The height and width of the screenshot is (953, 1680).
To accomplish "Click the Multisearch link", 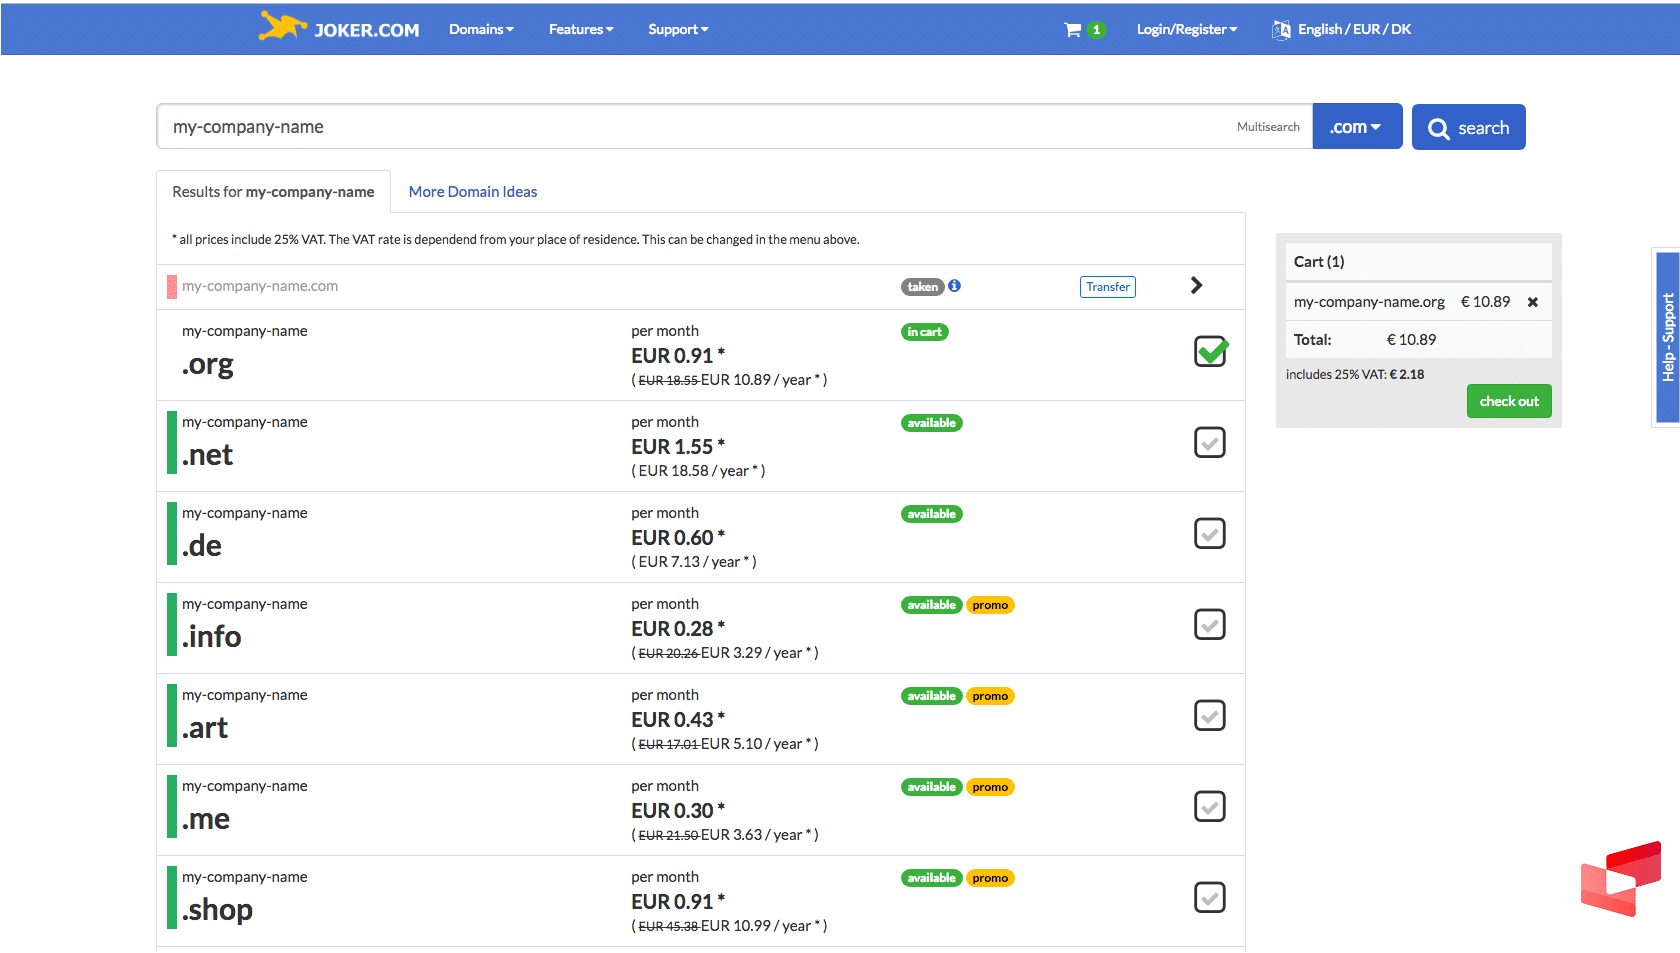I will pos(1268,127).
